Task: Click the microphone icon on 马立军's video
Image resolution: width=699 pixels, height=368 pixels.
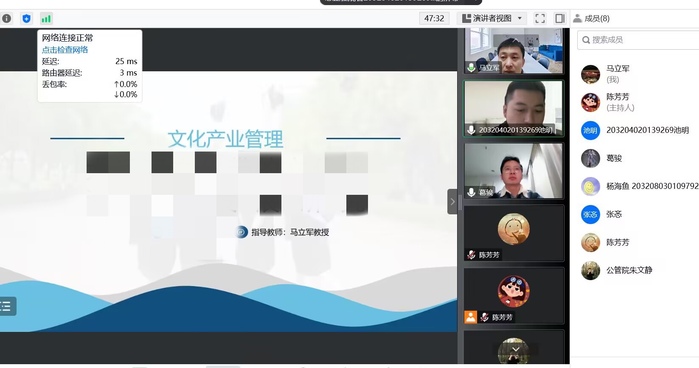Action: click(471, 68)
